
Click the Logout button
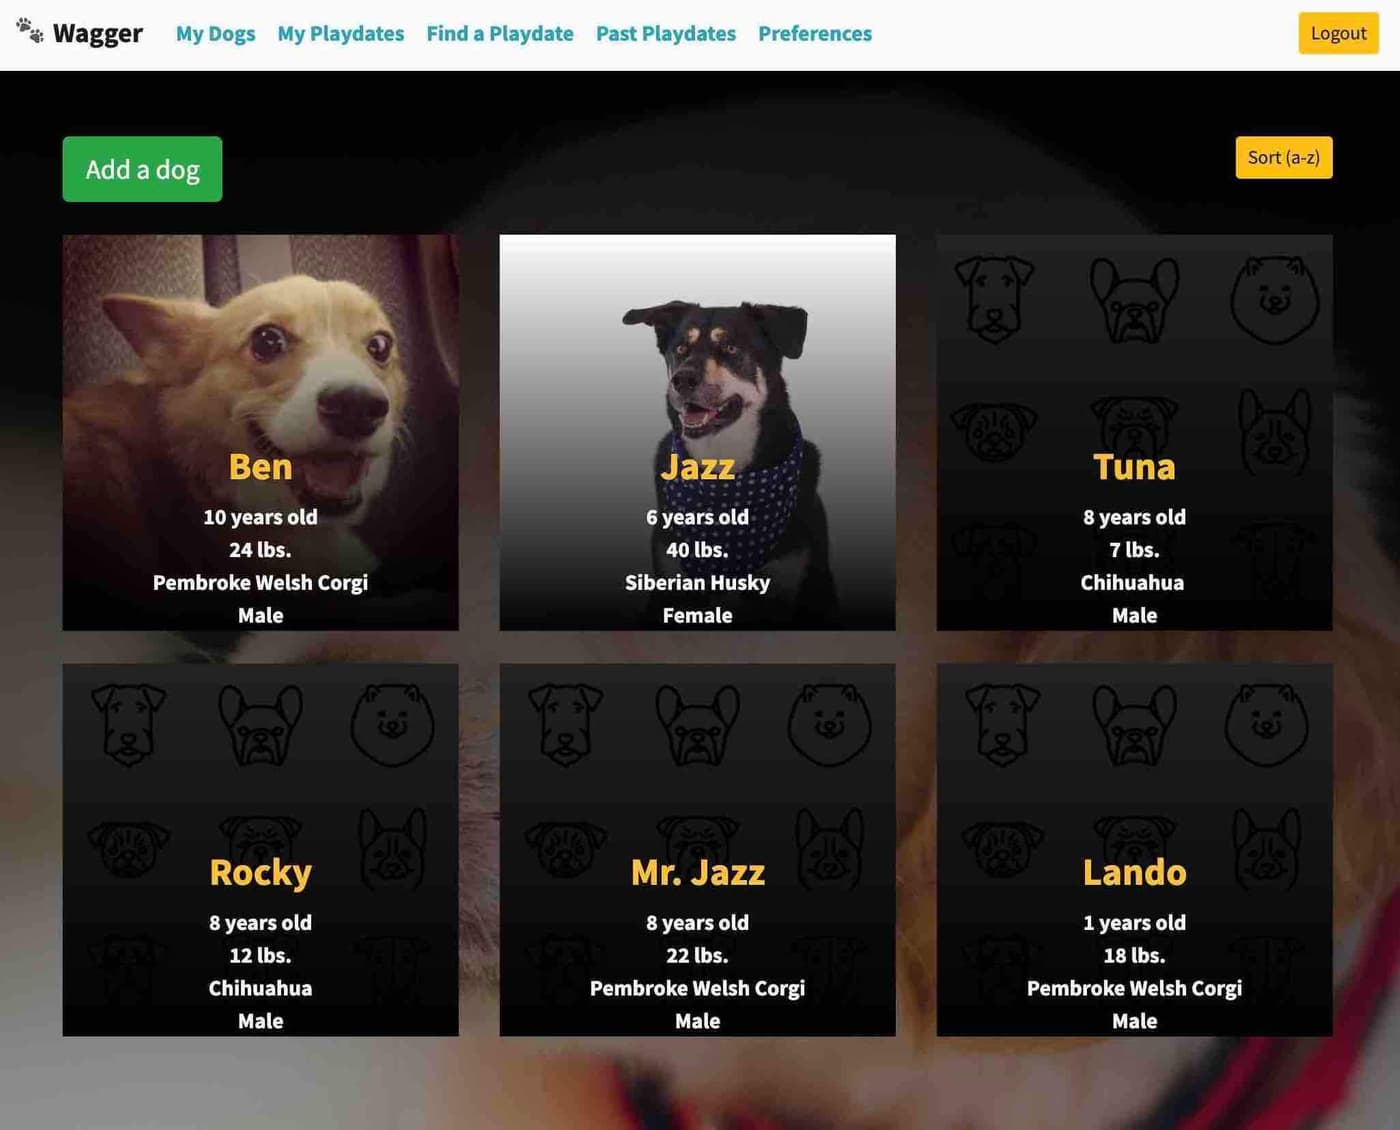pyautogui.click(x=1338, y=33)
